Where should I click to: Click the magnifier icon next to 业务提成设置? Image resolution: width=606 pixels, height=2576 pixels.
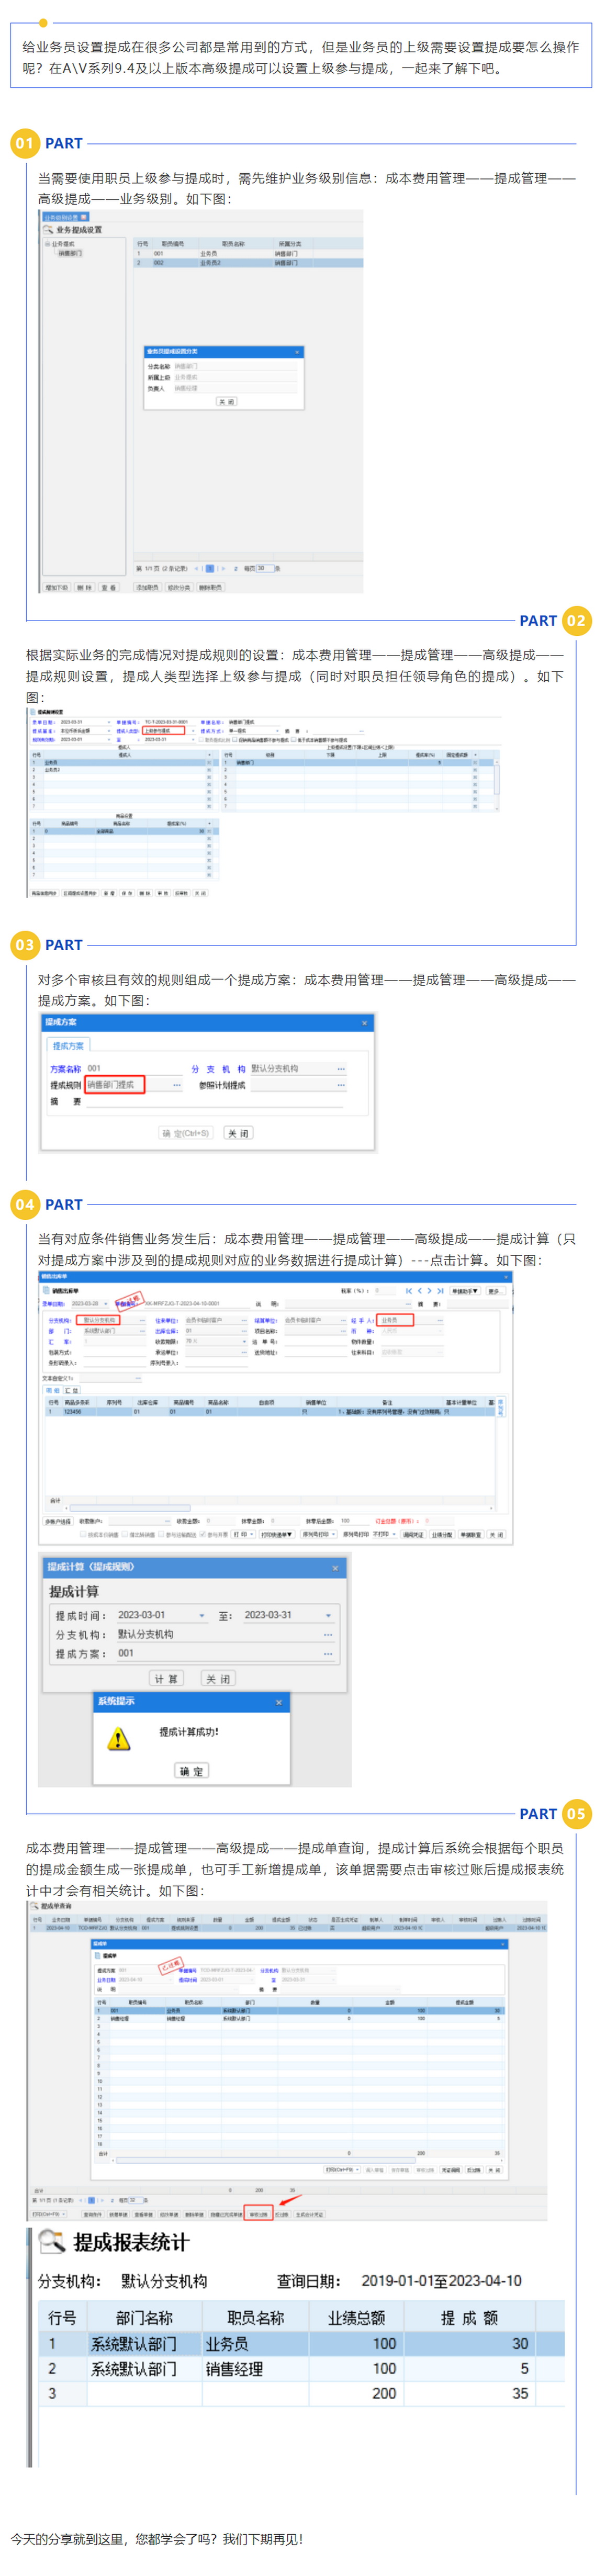[48, 229]
